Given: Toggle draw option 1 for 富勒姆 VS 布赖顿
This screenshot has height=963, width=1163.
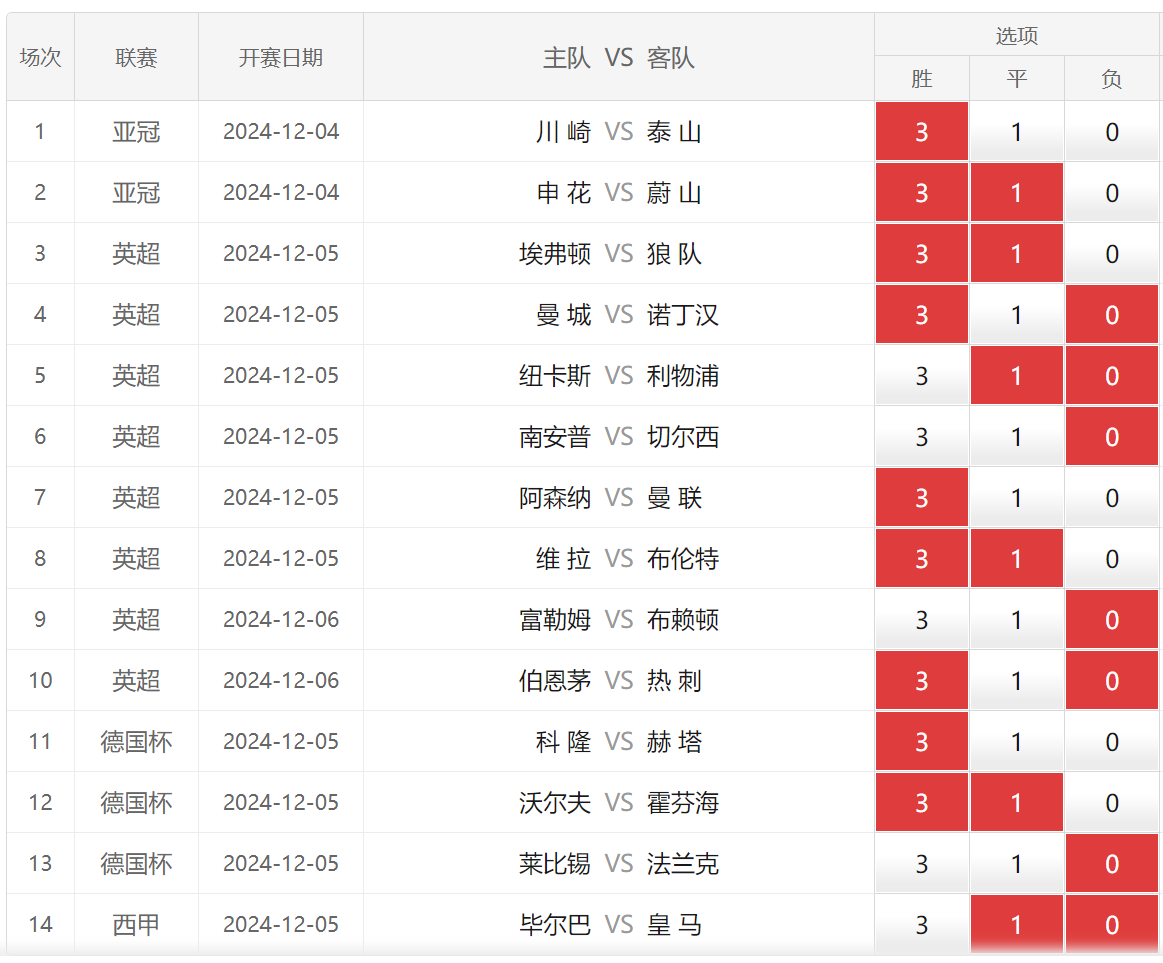Looking at the screenshot, I should point(1016,619).
